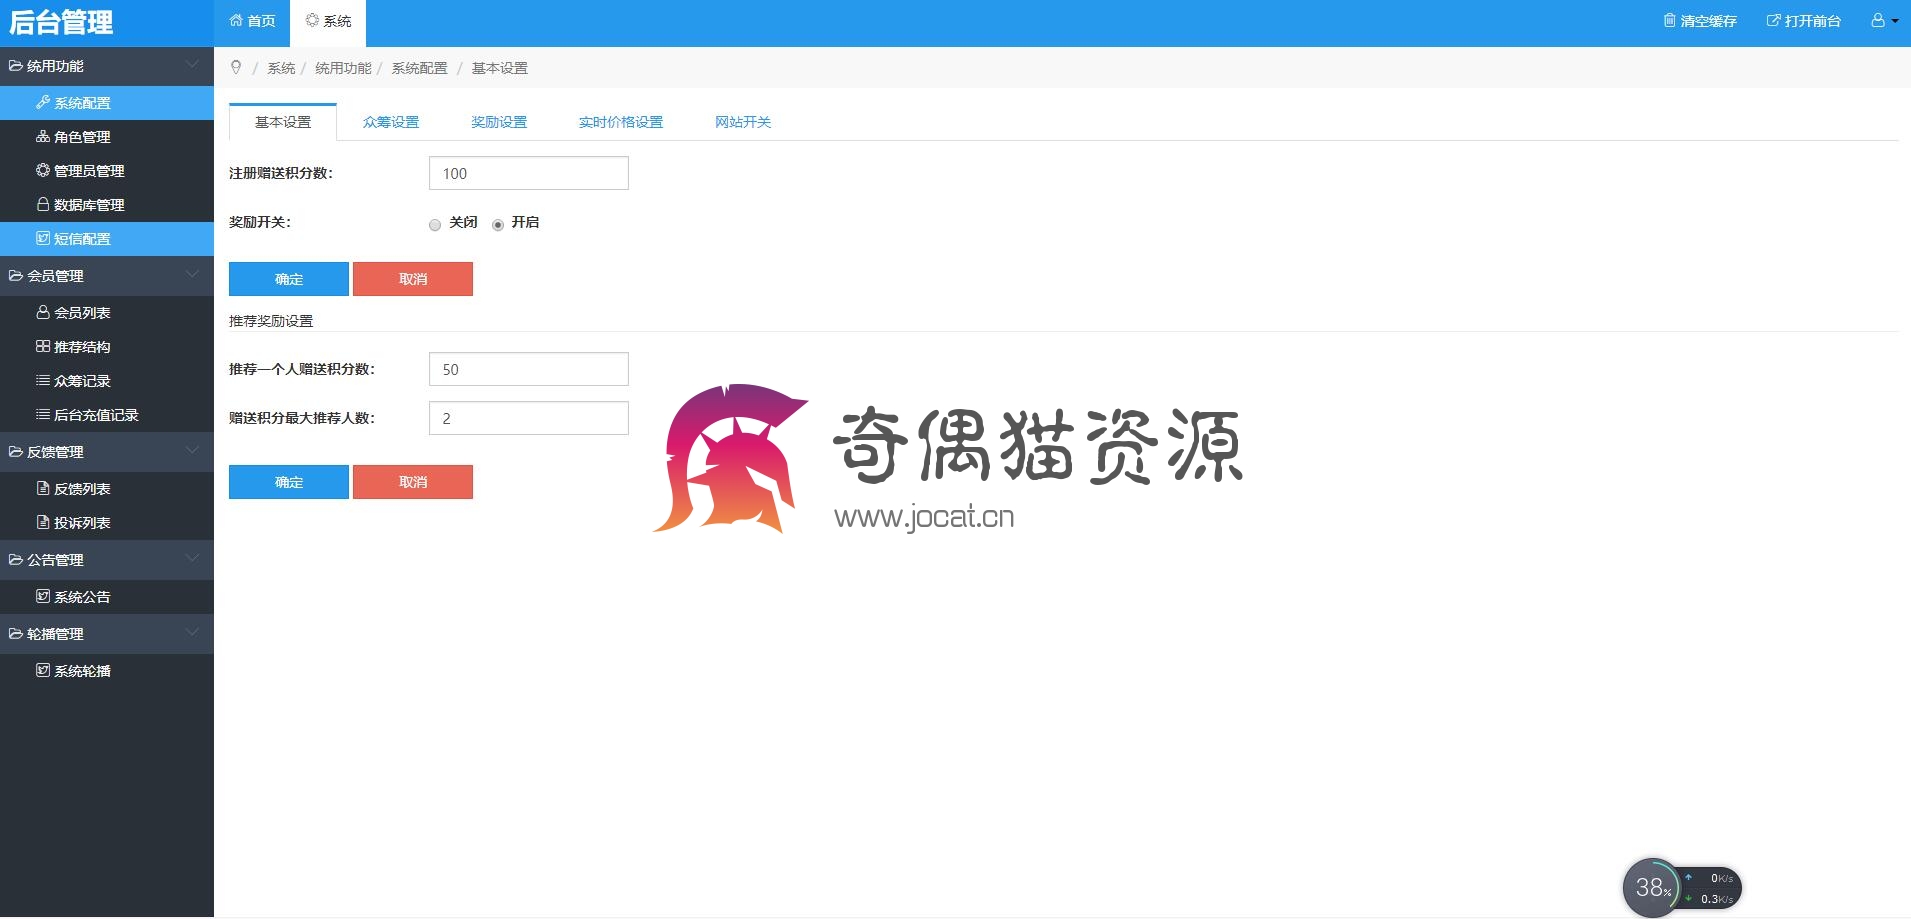The image size is (1911, 919).
Task: Click the folder icon beside 轮播管理
Action: tap(16, 634)
